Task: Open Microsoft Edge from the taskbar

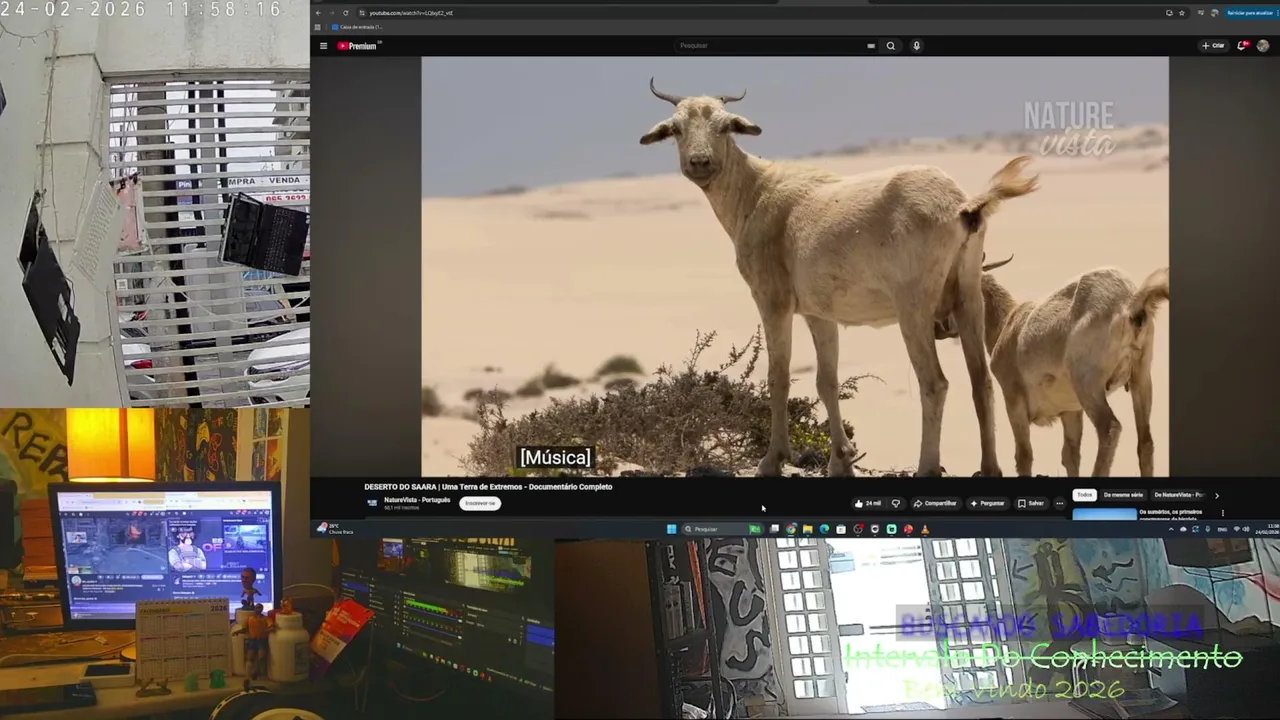Action: click(824, 529)
